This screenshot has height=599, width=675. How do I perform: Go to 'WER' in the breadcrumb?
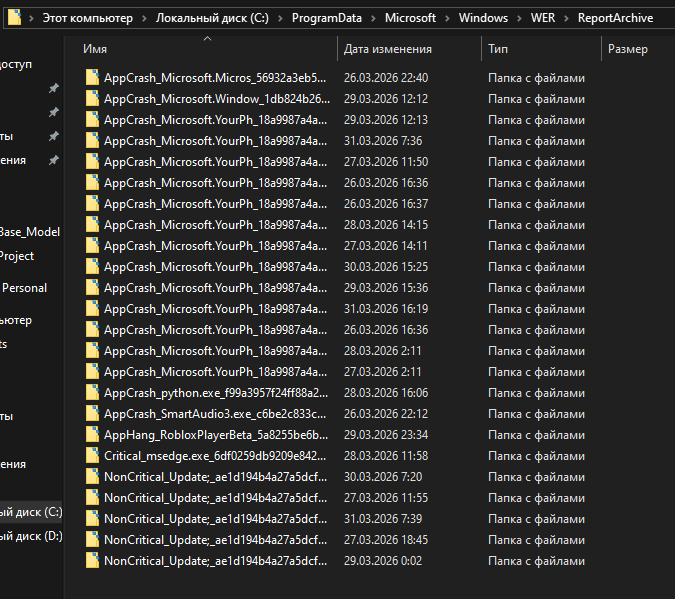pos(543,18)
